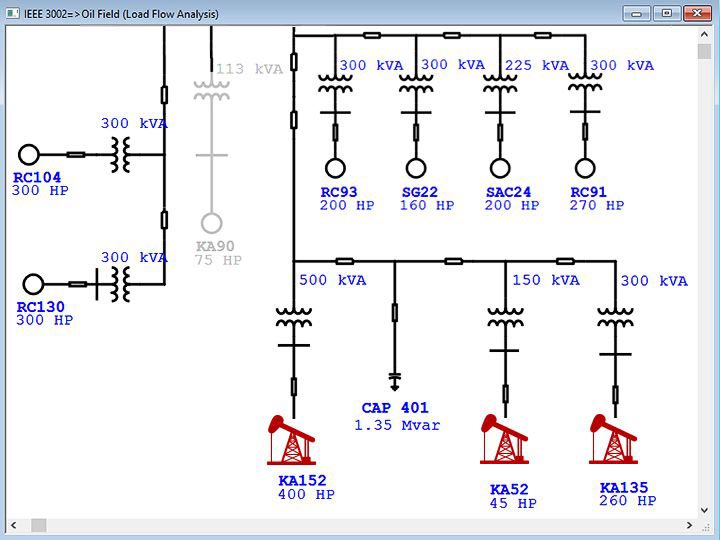This screenshot has height=540, width=720.
Task: Select the 150 kVA transformer above KA52
Action: [504, 318]
